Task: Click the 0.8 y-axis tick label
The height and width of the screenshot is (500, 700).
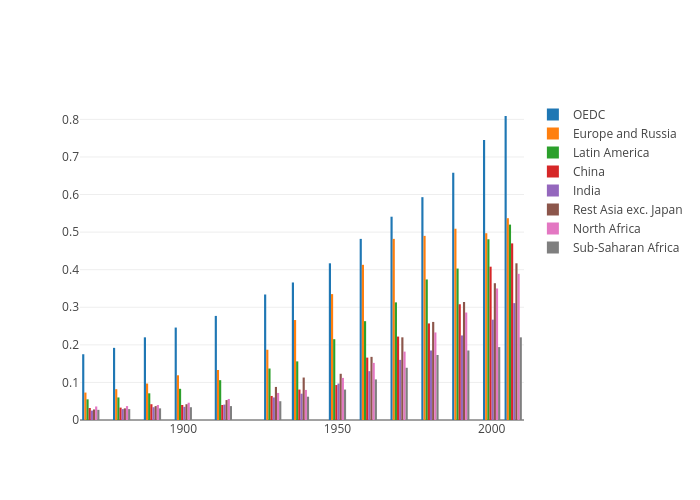Action: click(71, 119)
